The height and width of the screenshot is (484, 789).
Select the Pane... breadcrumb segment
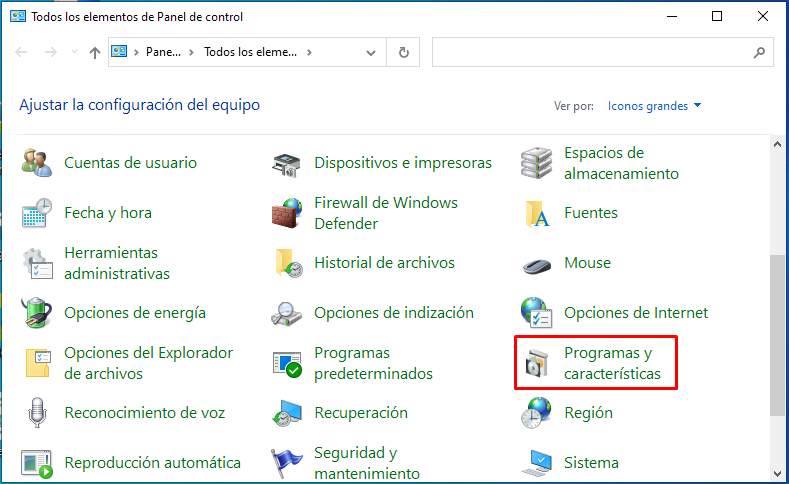point(163,52)
